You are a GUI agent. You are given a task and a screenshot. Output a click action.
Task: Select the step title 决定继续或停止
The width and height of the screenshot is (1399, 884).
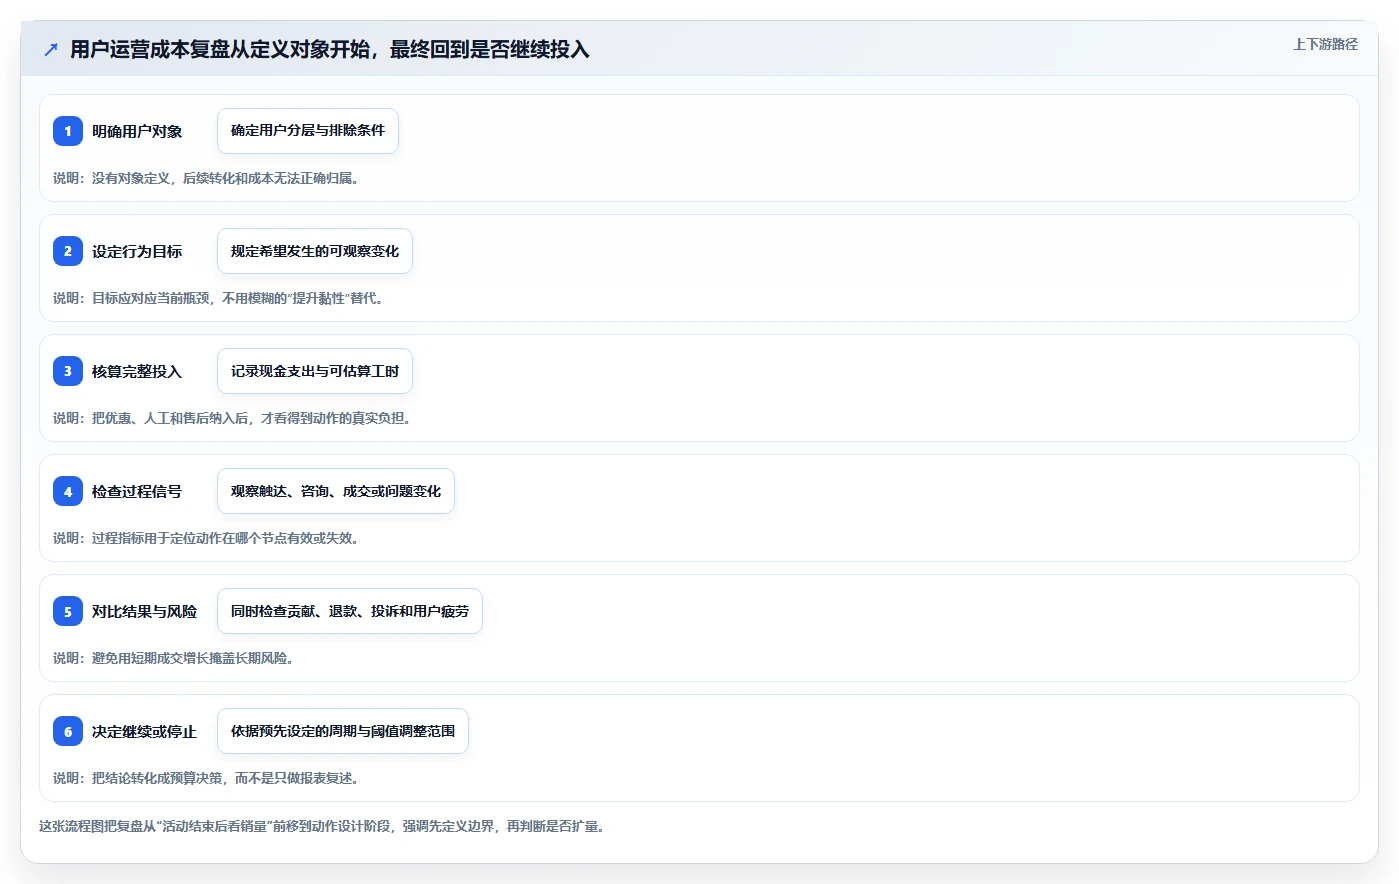click(144, 731)
